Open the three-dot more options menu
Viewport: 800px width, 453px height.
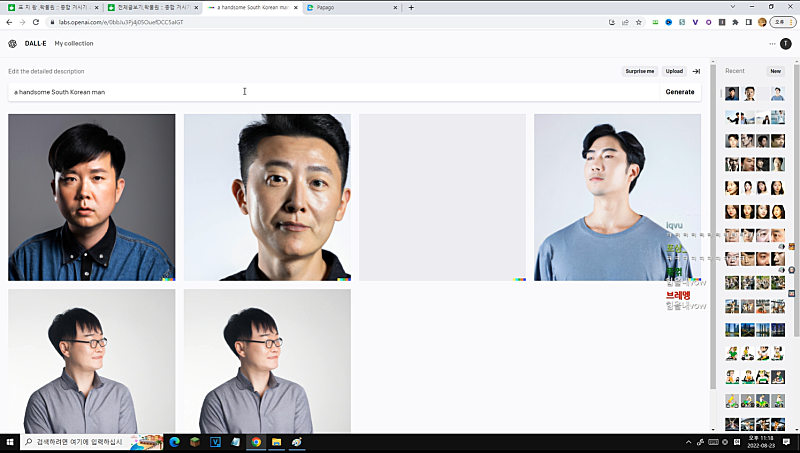coord(772,44)
